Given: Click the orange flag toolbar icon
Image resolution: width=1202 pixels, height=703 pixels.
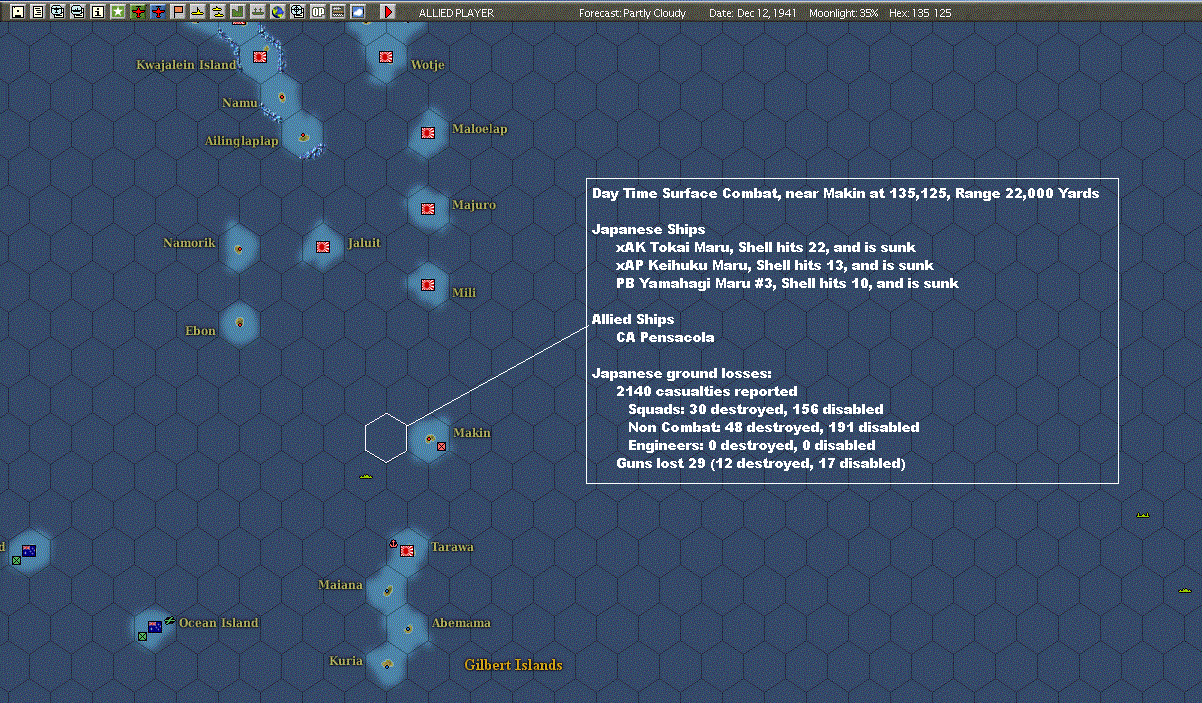Looking at the screenshot, I should coord(178,12).
